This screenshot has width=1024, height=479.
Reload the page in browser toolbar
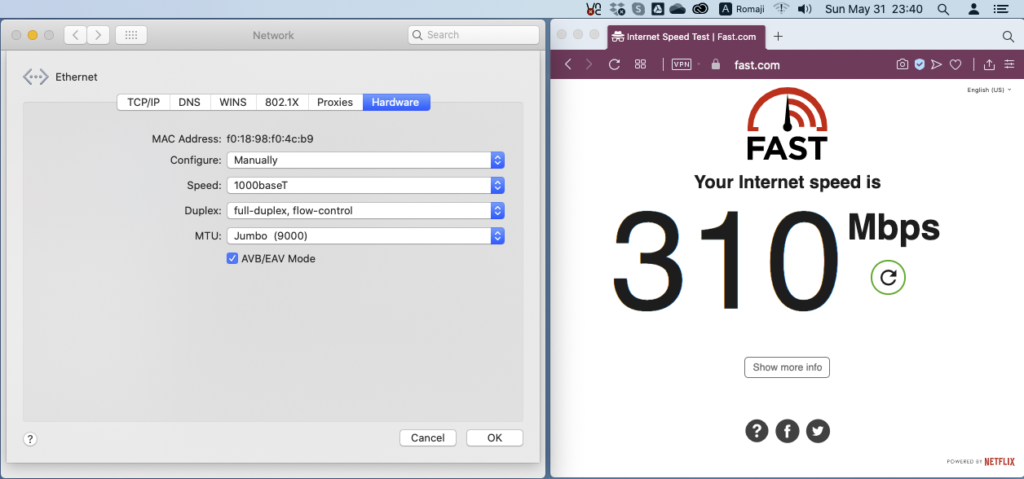(x=614, y=65)
